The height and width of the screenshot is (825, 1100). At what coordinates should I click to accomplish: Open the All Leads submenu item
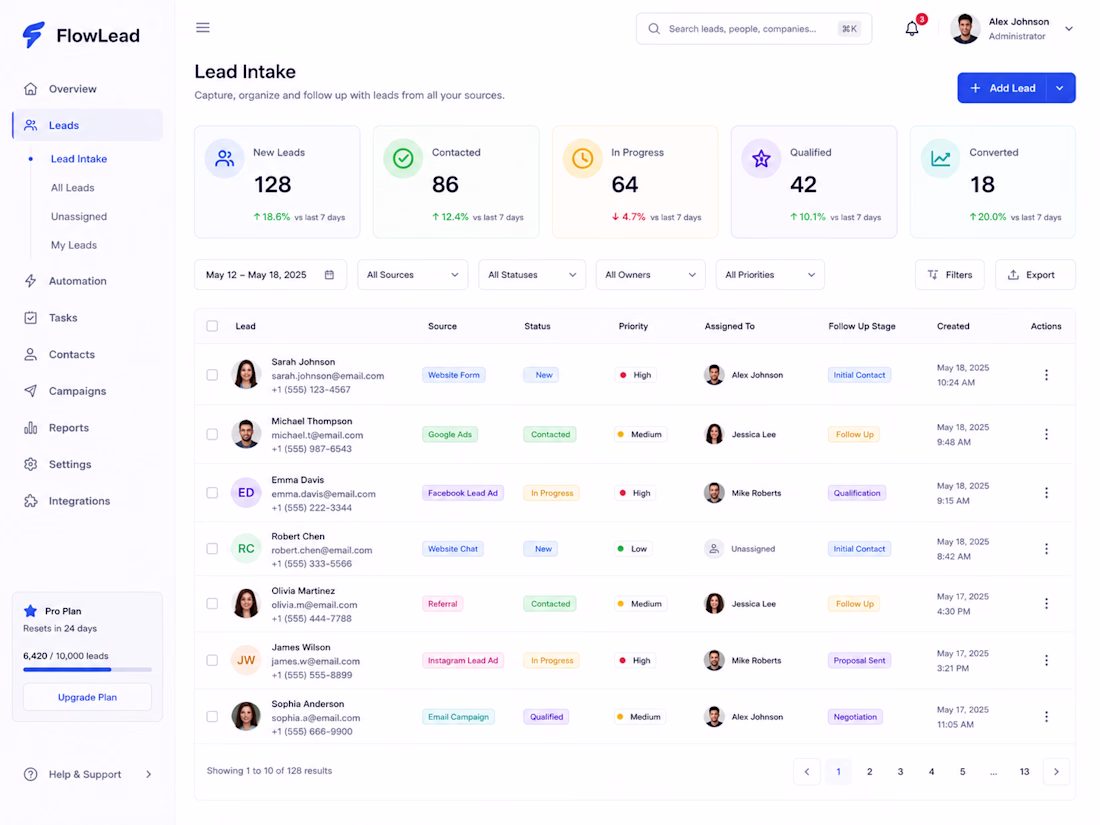pyautogui.click(x=72, y=187)
